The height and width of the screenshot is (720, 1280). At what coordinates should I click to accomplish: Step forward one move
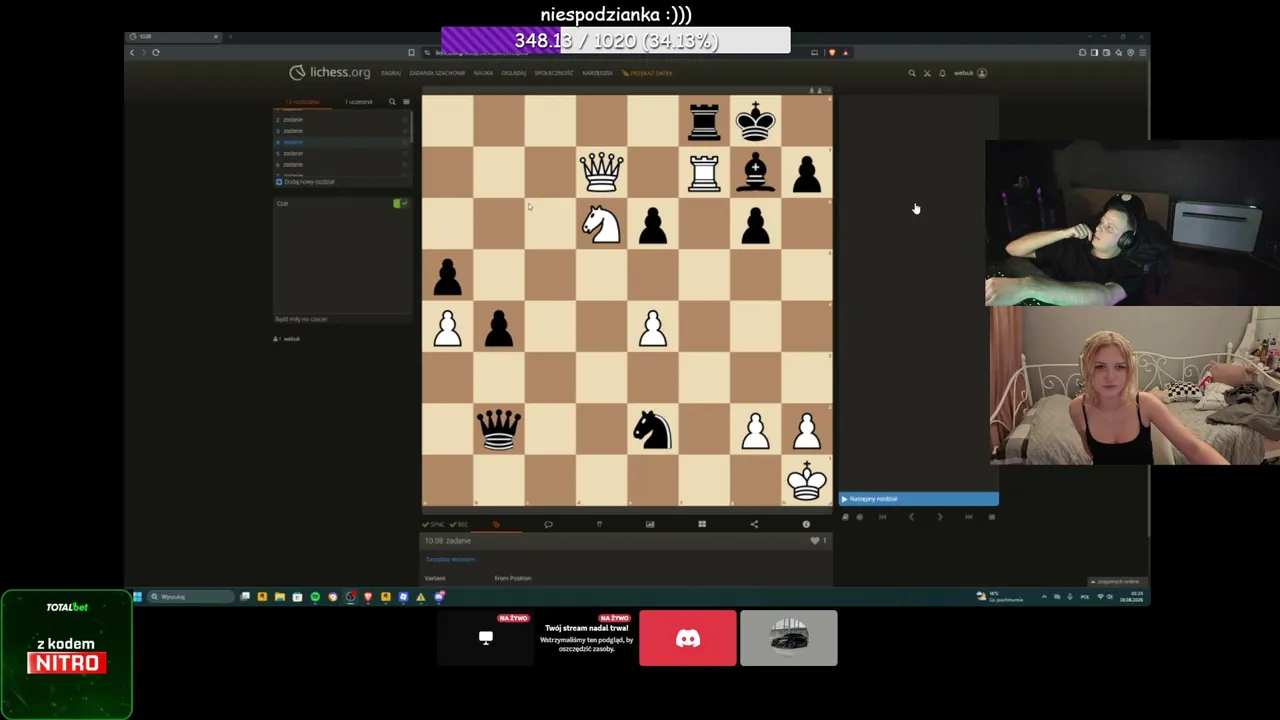pos(939,517)
